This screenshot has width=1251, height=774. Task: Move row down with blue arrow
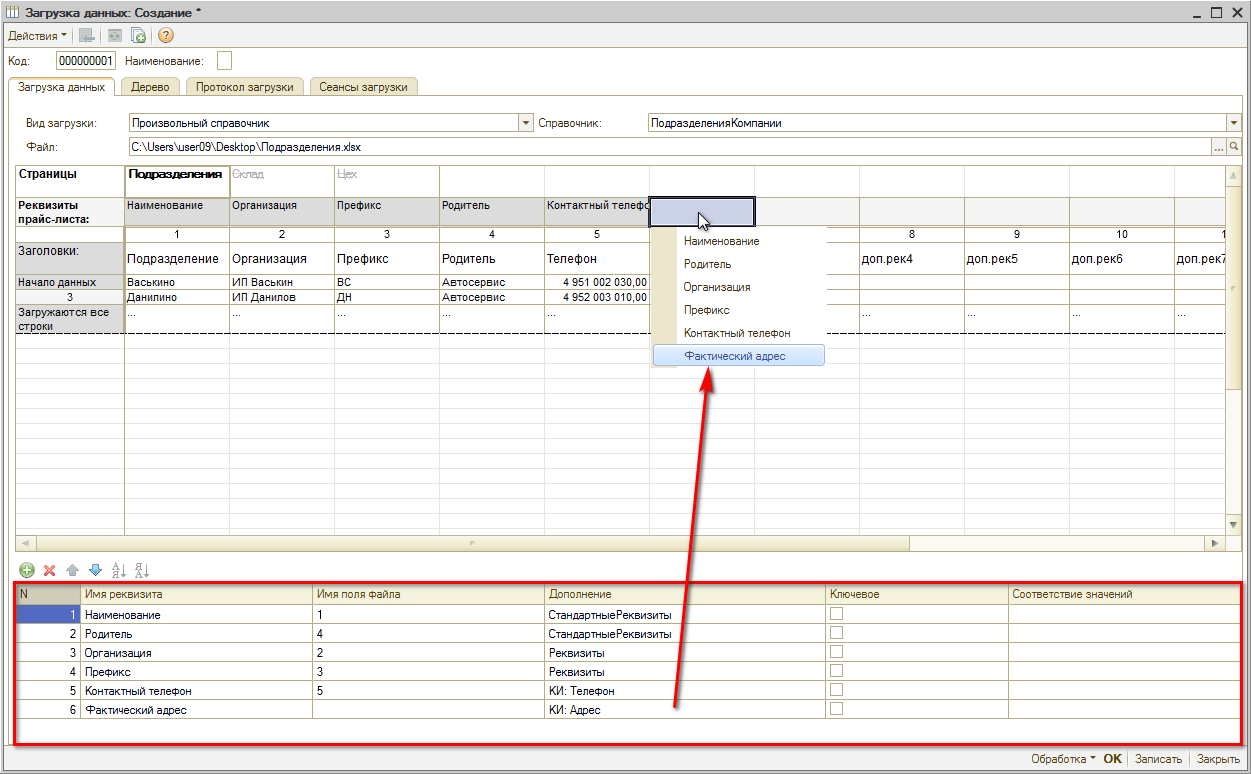point(95,570)
